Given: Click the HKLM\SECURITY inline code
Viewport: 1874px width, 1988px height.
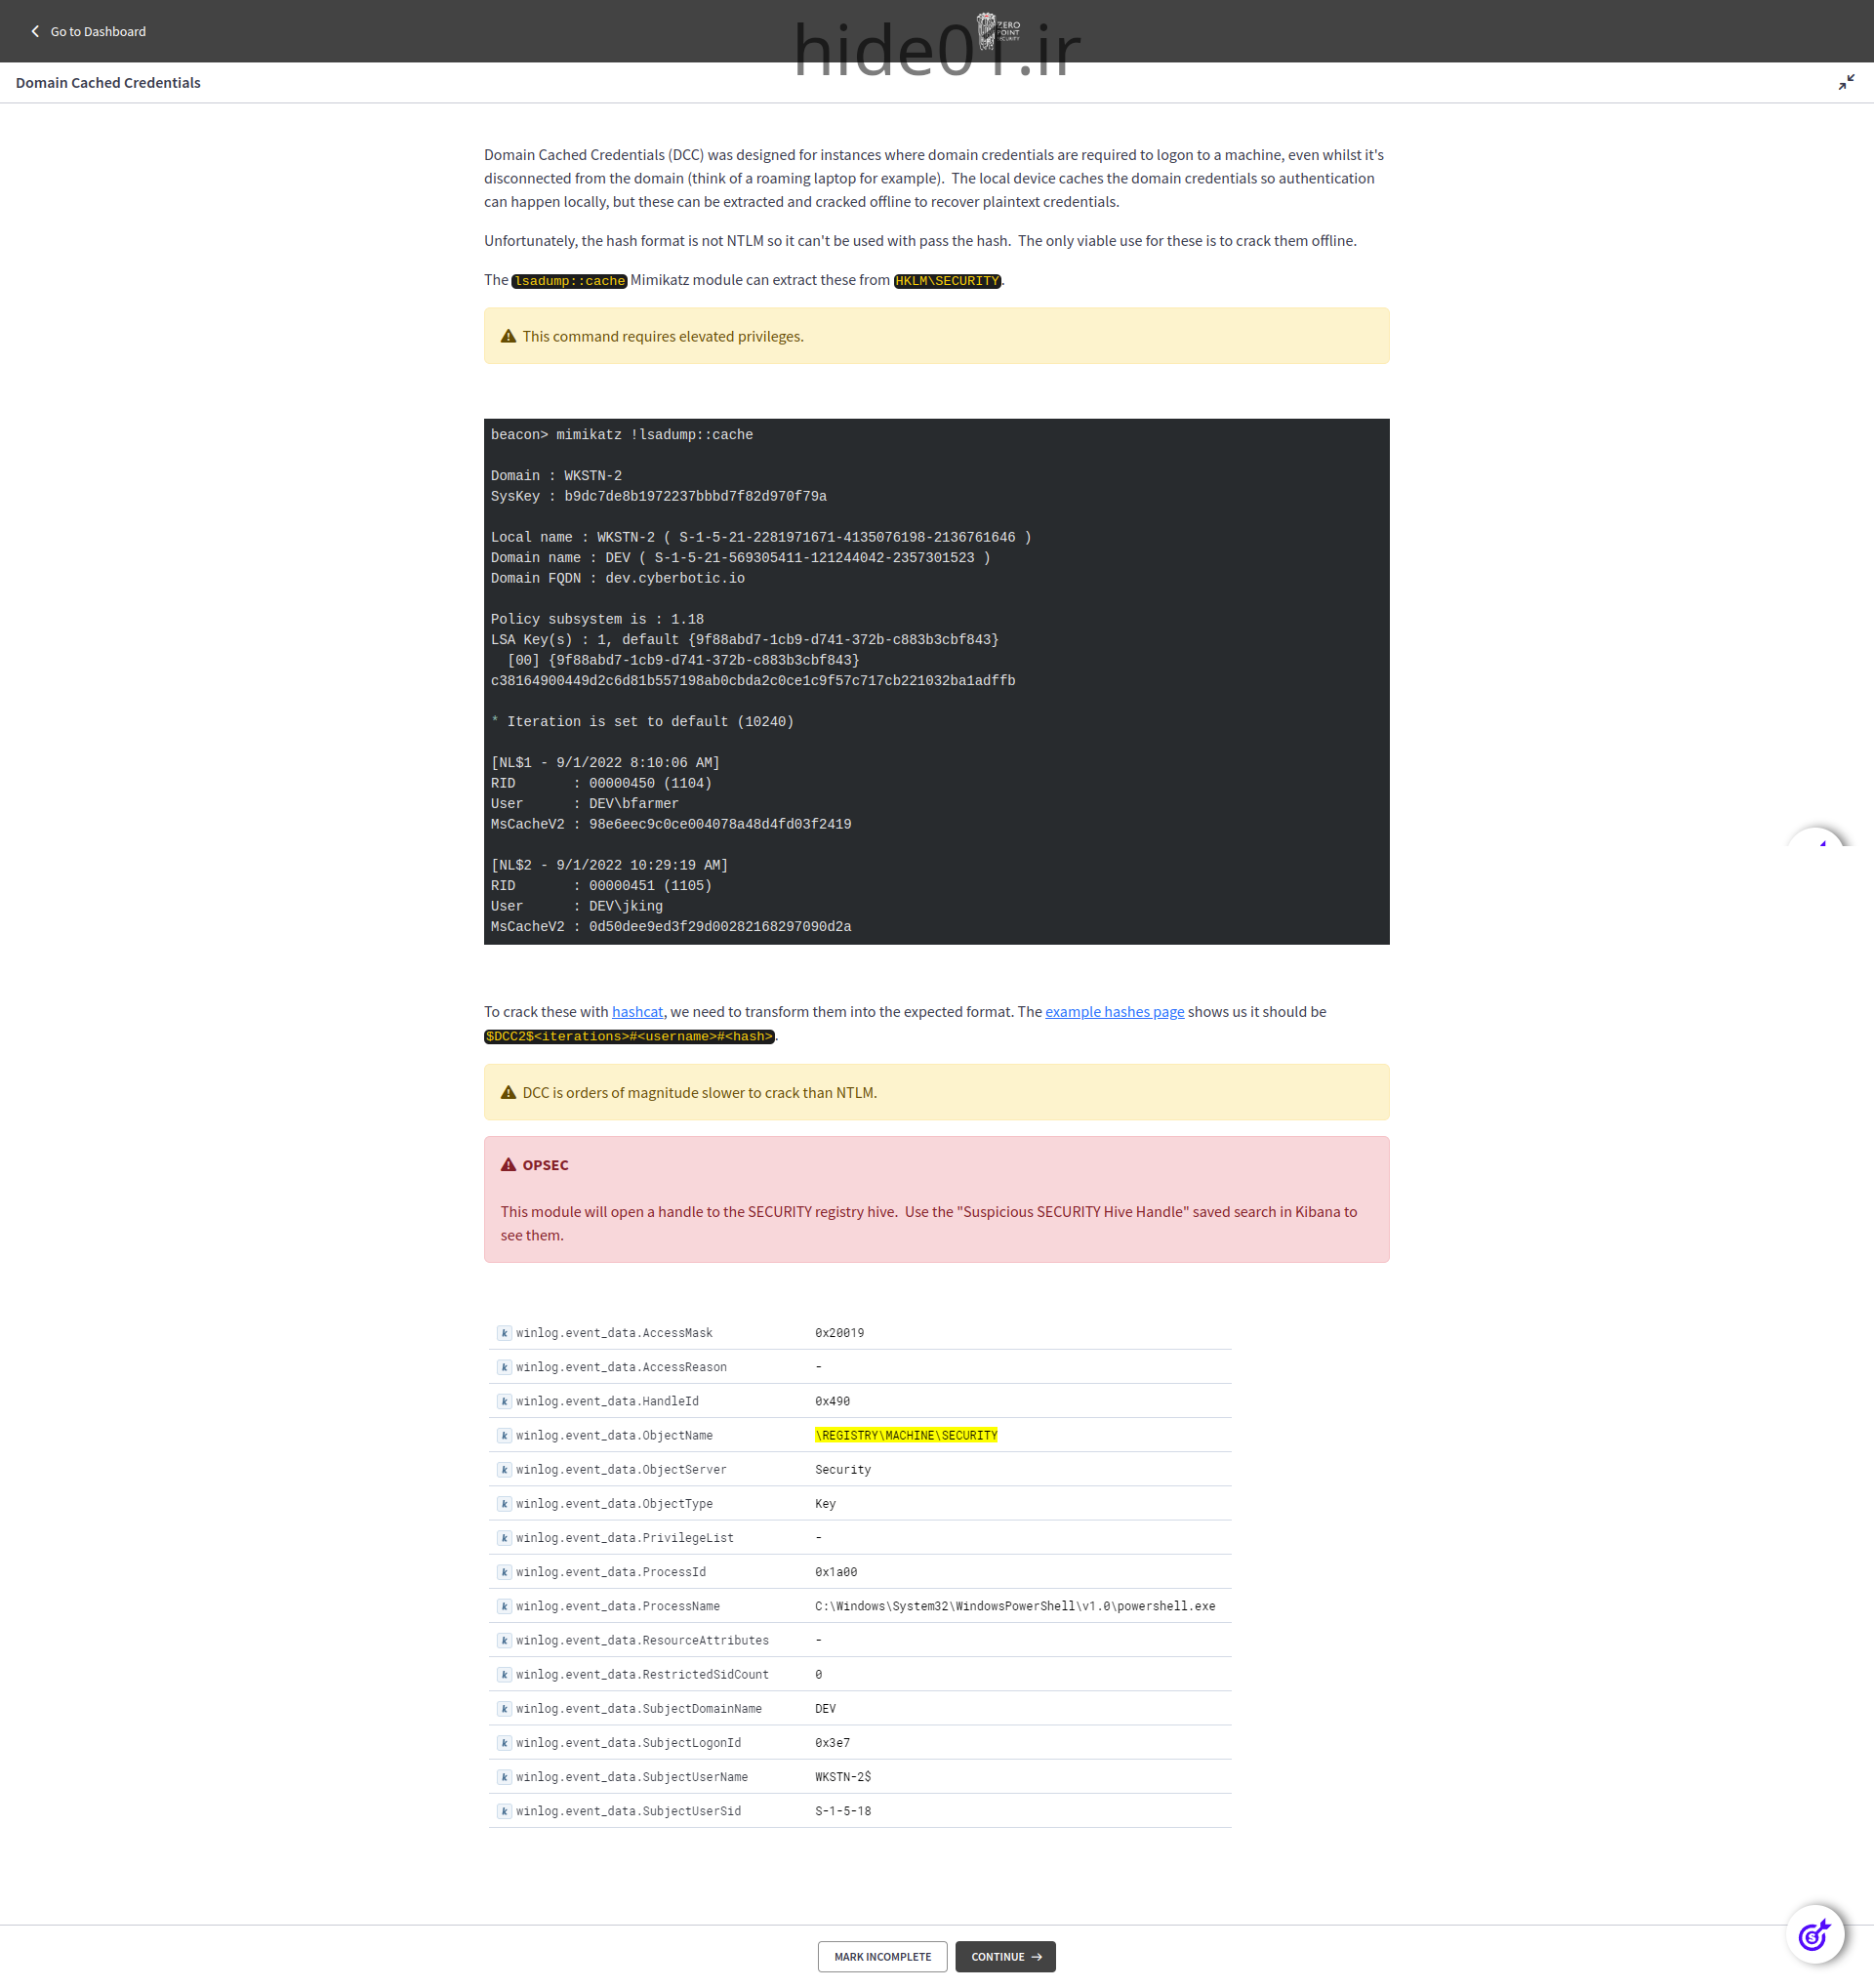Looking at the screenshot, I should [947, 281].
